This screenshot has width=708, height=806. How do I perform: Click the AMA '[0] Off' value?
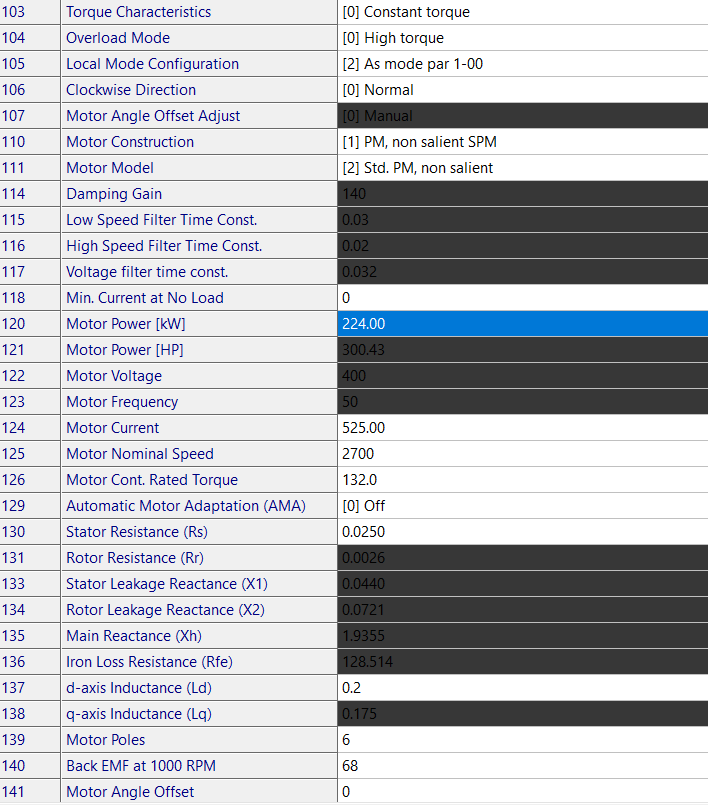[364, 506]
